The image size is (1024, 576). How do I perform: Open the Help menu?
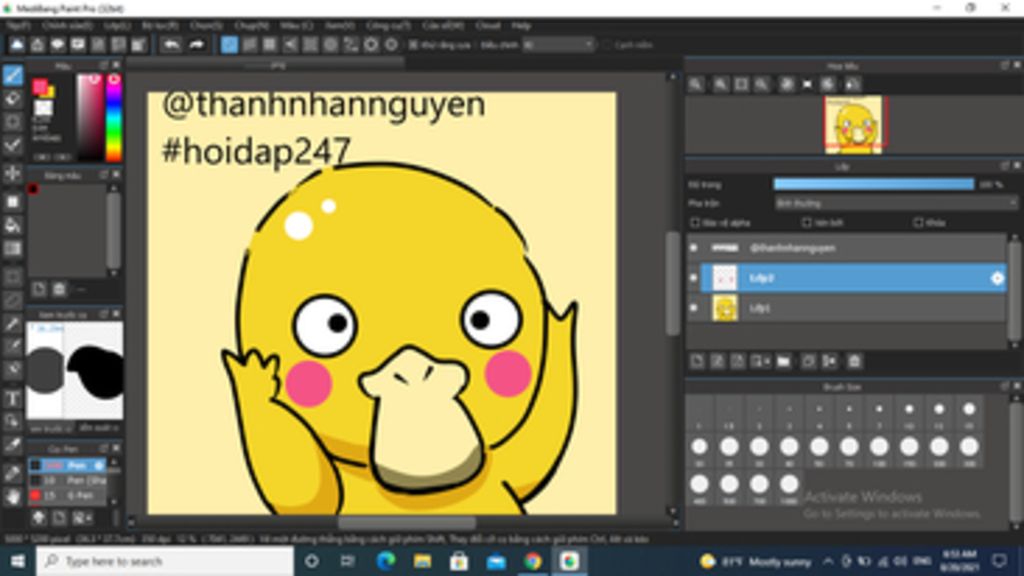coord(521,25)
